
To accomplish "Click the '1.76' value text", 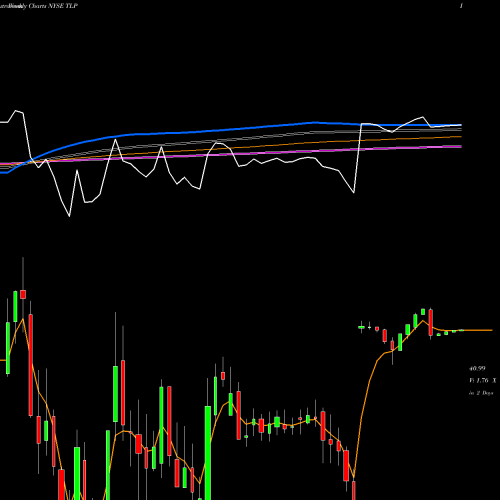I will click(482, 380).
